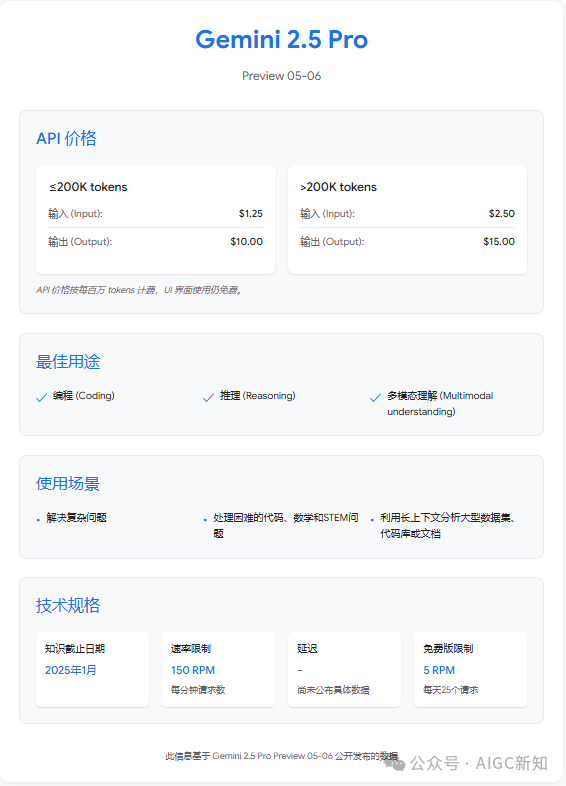Select the 最佳用途 section heading
Screen dimensions: 566x786
pos(68,361)
